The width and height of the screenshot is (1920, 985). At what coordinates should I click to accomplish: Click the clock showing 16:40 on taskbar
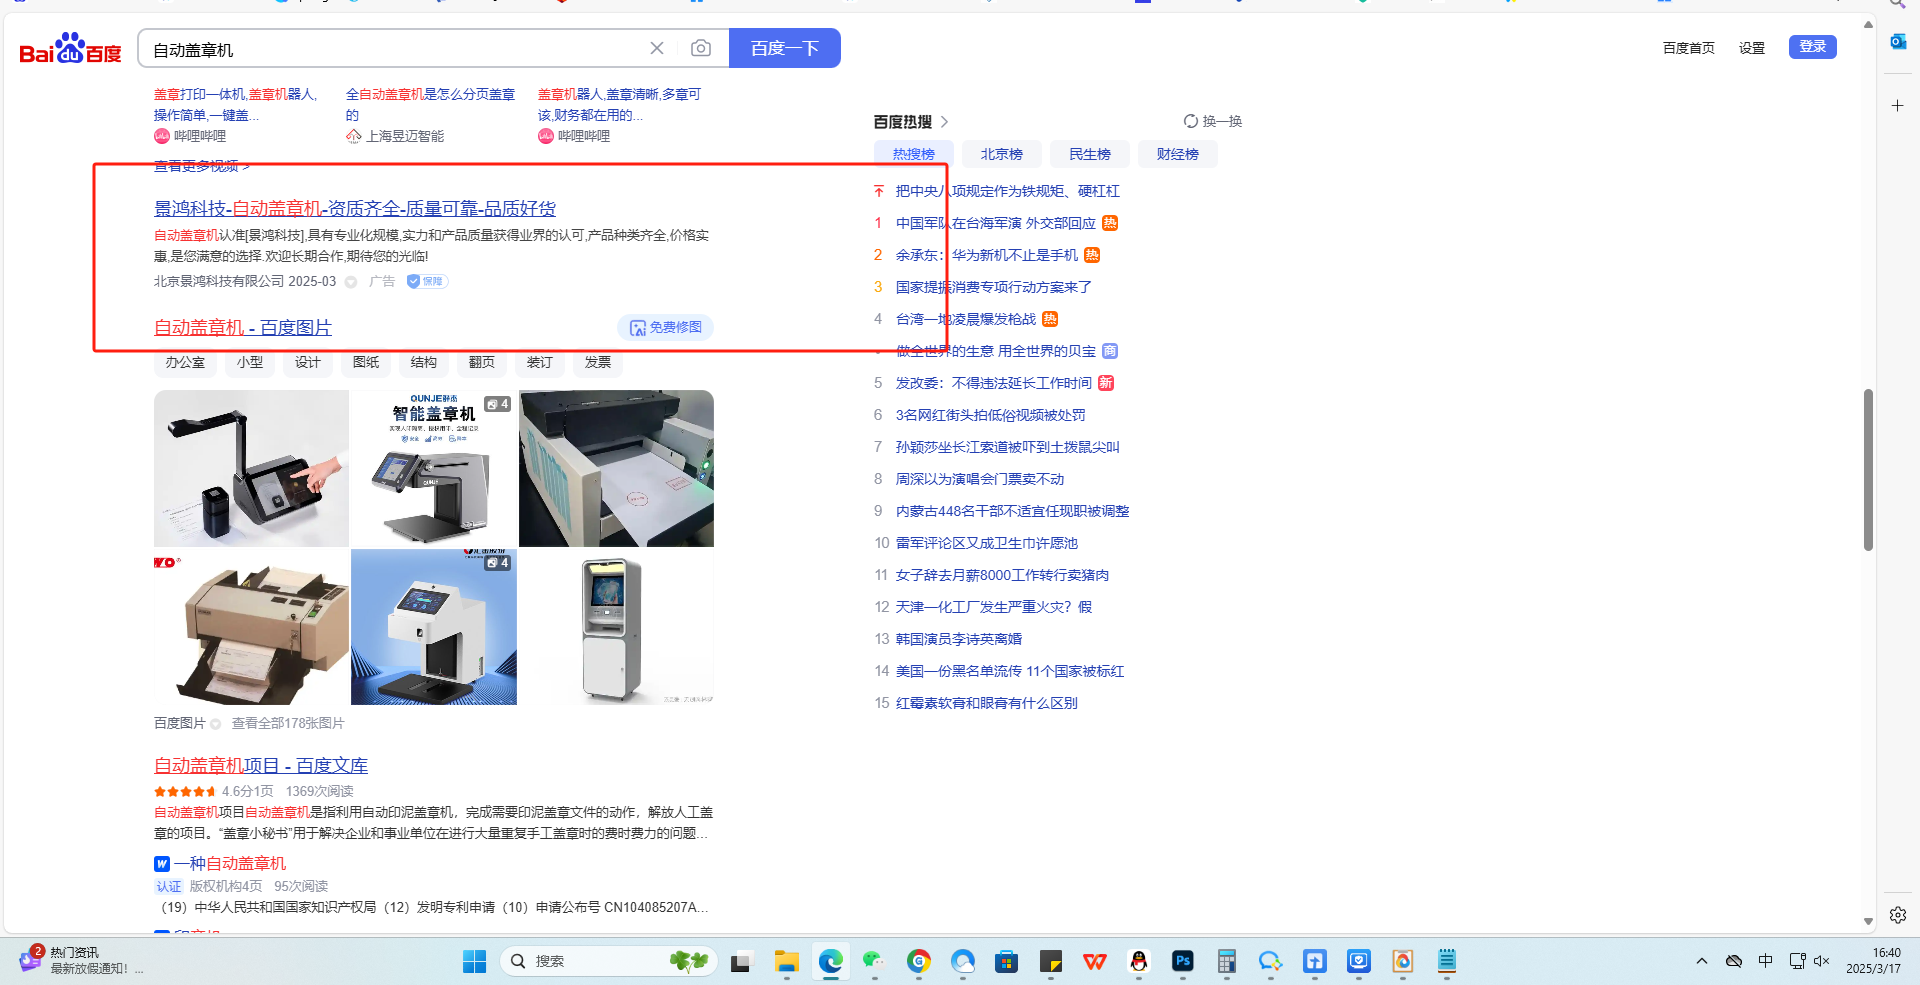[1874, 961]
